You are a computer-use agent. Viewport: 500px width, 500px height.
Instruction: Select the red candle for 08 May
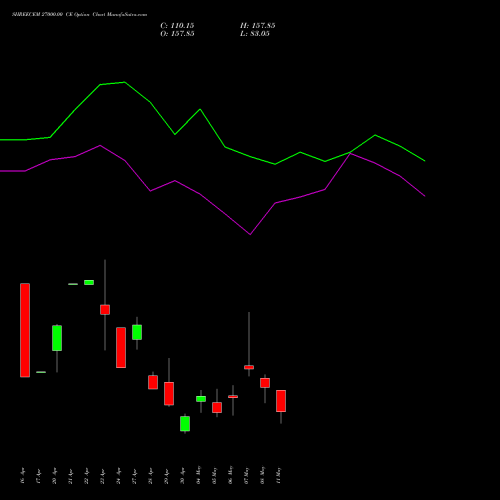click(265, 383)
